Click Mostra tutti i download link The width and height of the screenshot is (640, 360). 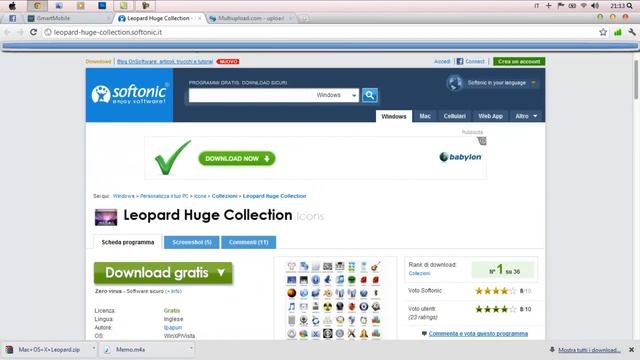(589, 350)
